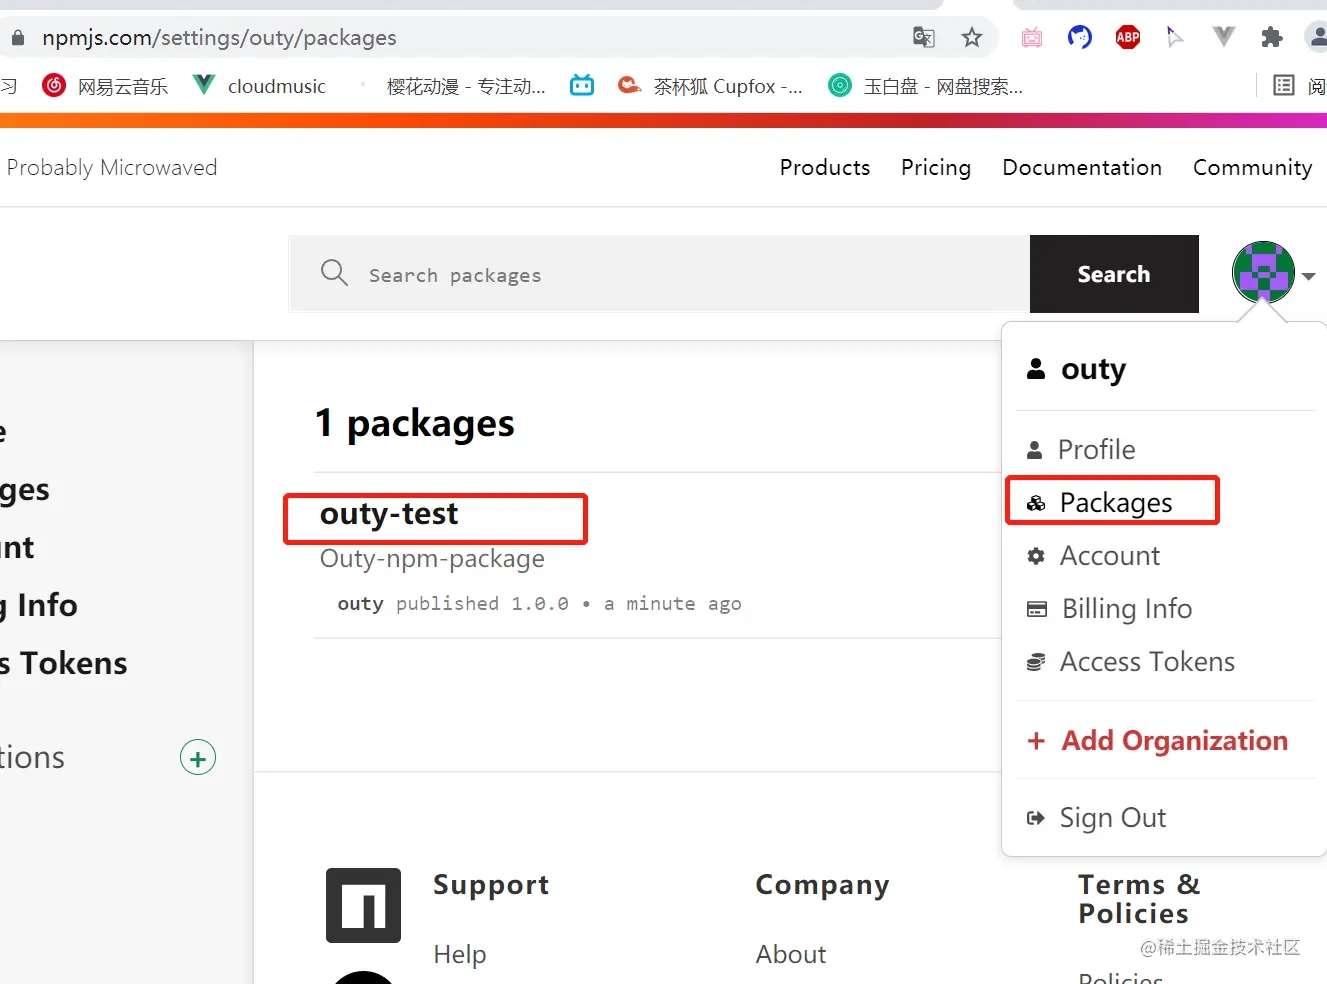Screen dimensions: 1327x984
Task: Collapse the avatar dropdown arrow
Action: pyautogui.click(x=1309, y=276)
